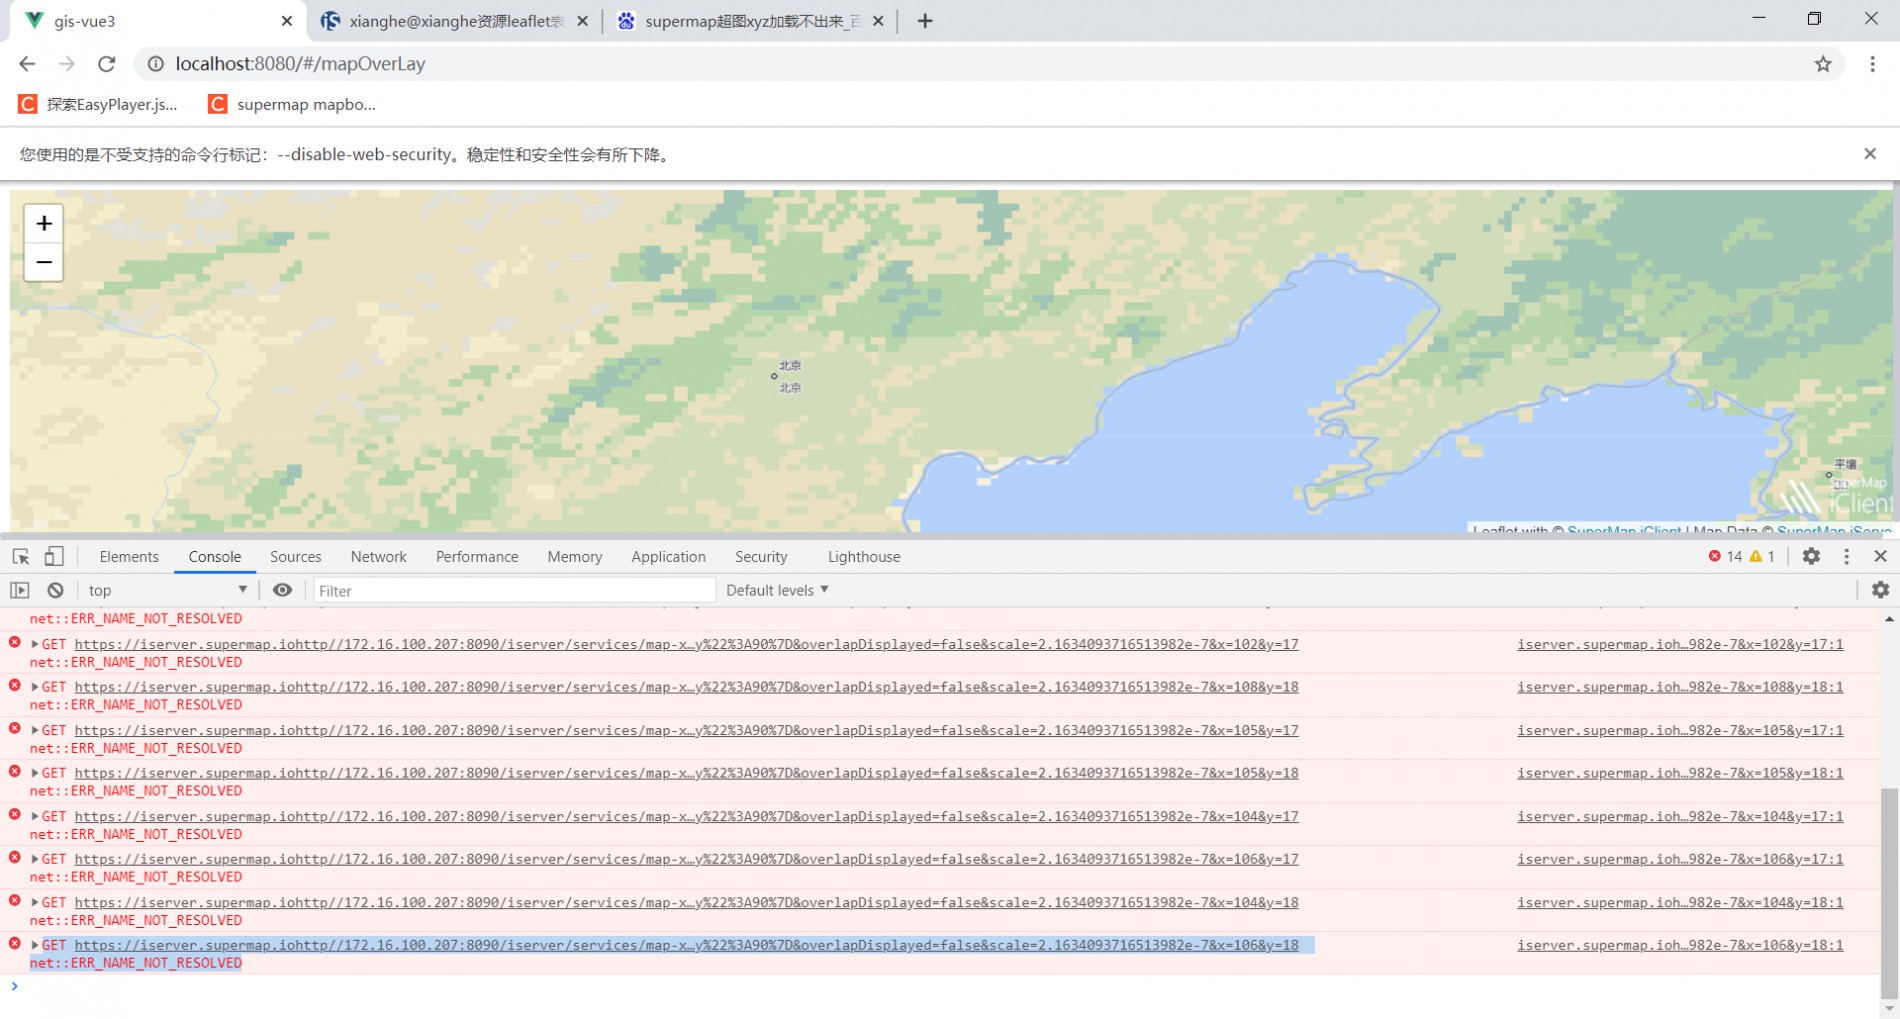Switch to the xianghe leaflet tab
The height and width of the screenshot is (1019, 1900).
(456, 21)
